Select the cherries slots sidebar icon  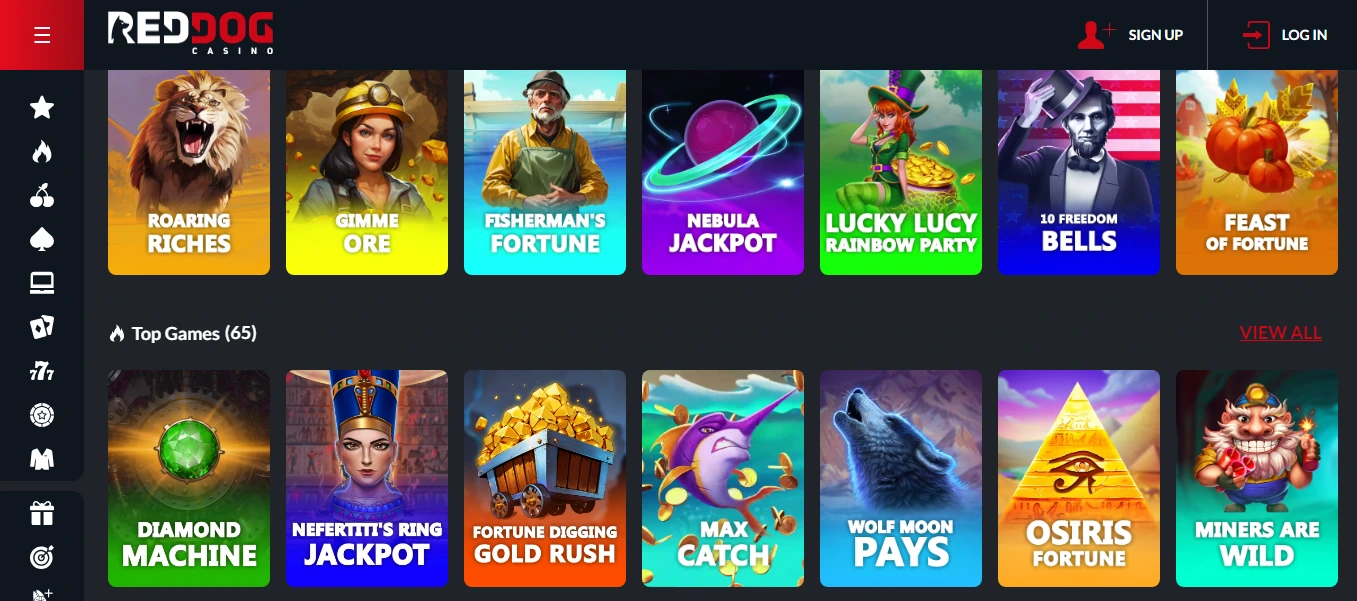point(42,195)
